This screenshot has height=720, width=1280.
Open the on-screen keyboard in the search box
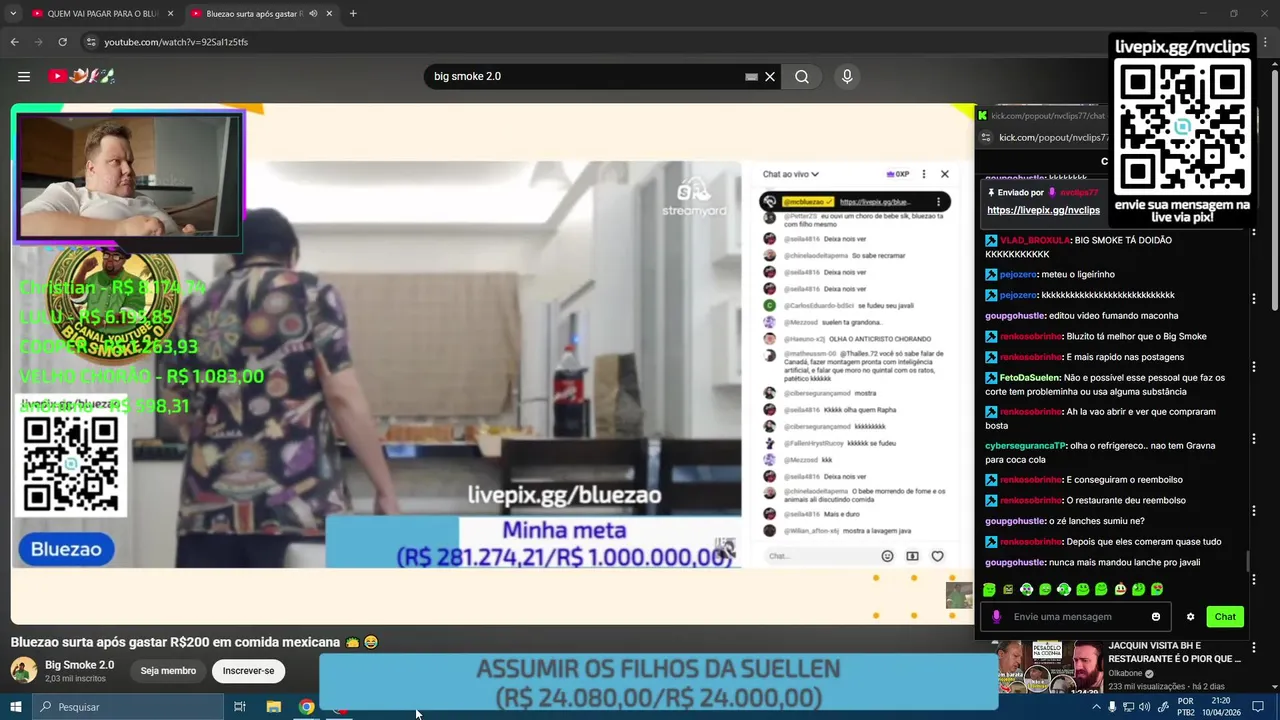click(x=751, y=77)
